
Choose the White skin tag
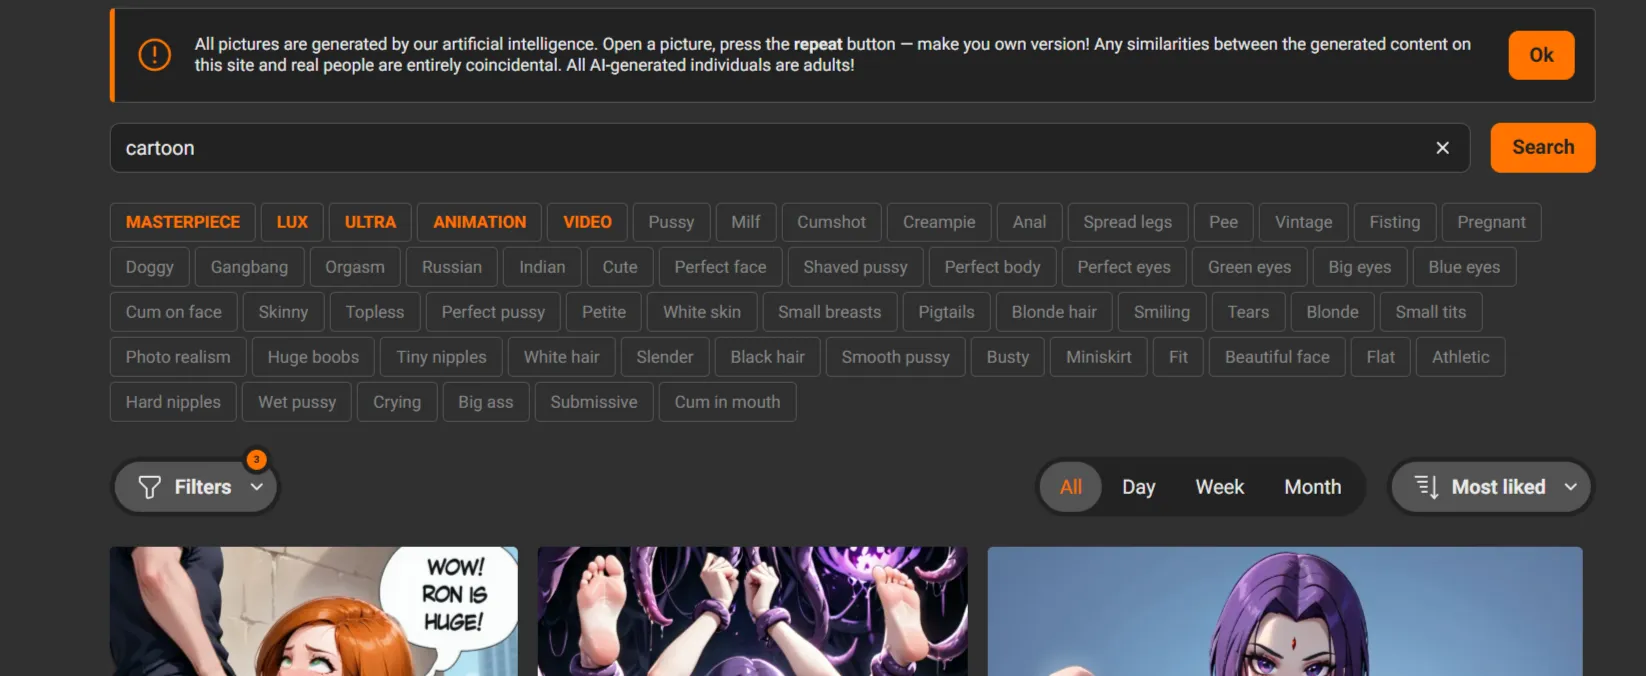click(702, 312)
